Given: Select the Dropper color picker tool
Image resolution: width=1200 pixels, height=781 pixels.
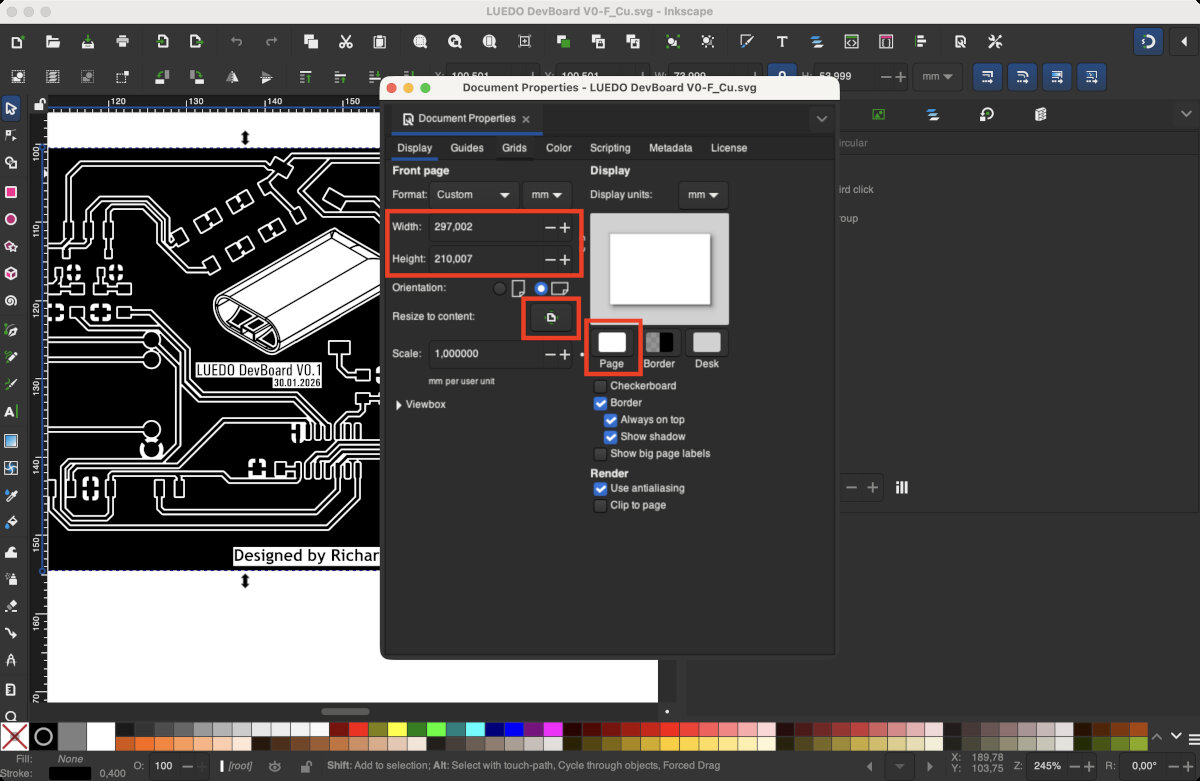Looking at the screenshot, I should tap(11, 495).
